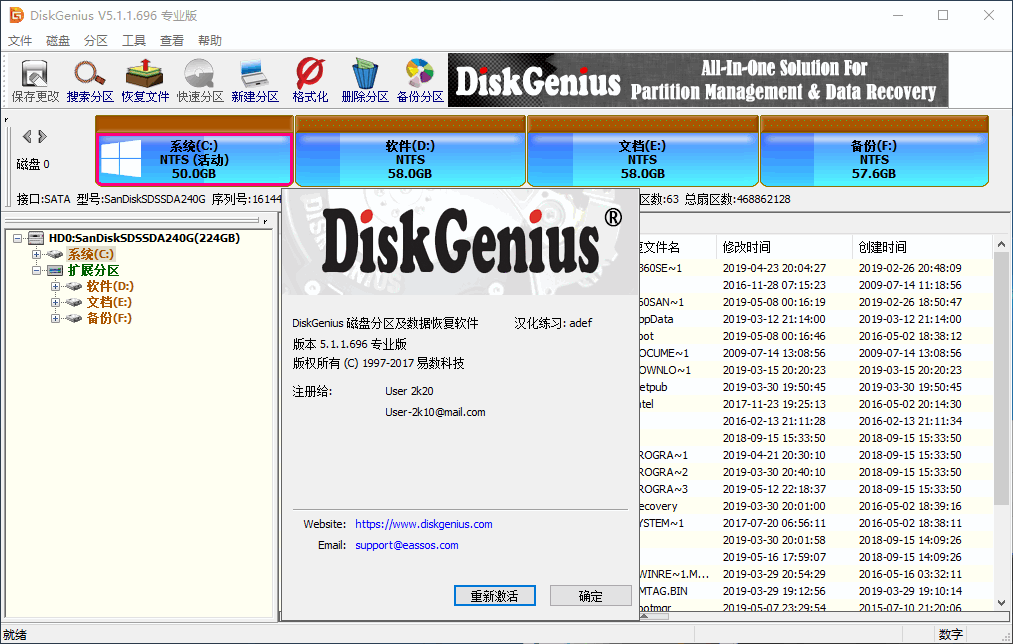Viewport: 1013px width, 644px height.
Task: Click the etpub row in file list
Action: pyautogui.click(x=817, y=387)
